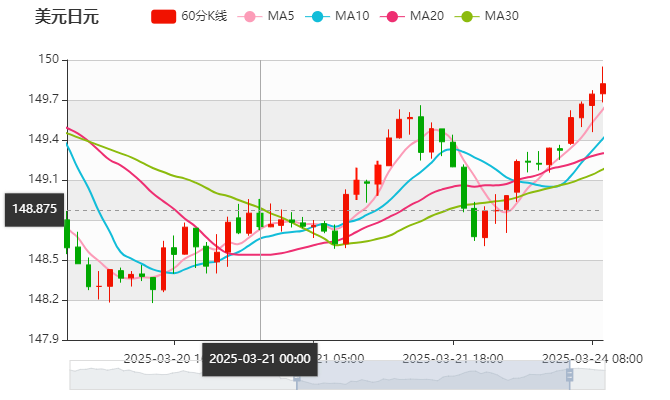Click the 148.875 price axis pointer label
Viewport: 670px width, 400px height.
[x=33, y=209]
